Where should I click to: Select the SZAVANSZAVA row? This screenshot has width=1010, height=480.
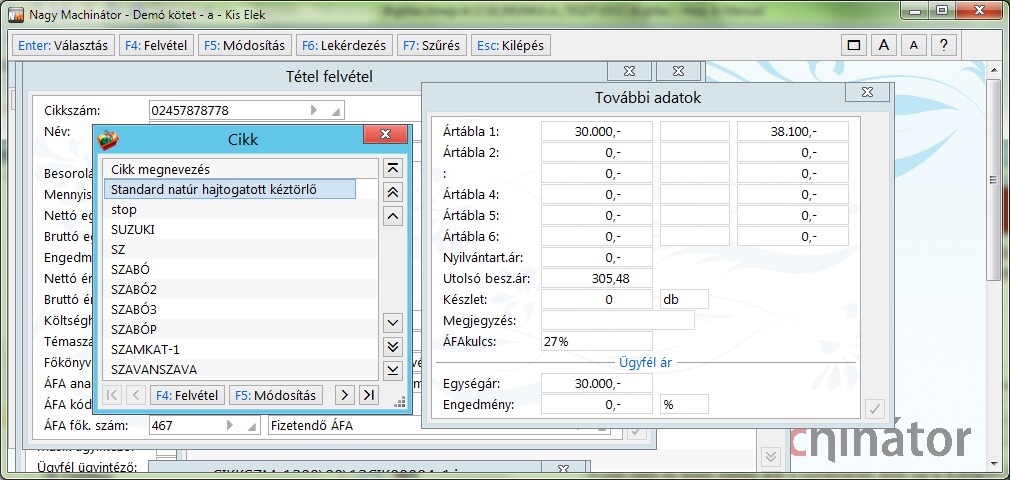240,369
